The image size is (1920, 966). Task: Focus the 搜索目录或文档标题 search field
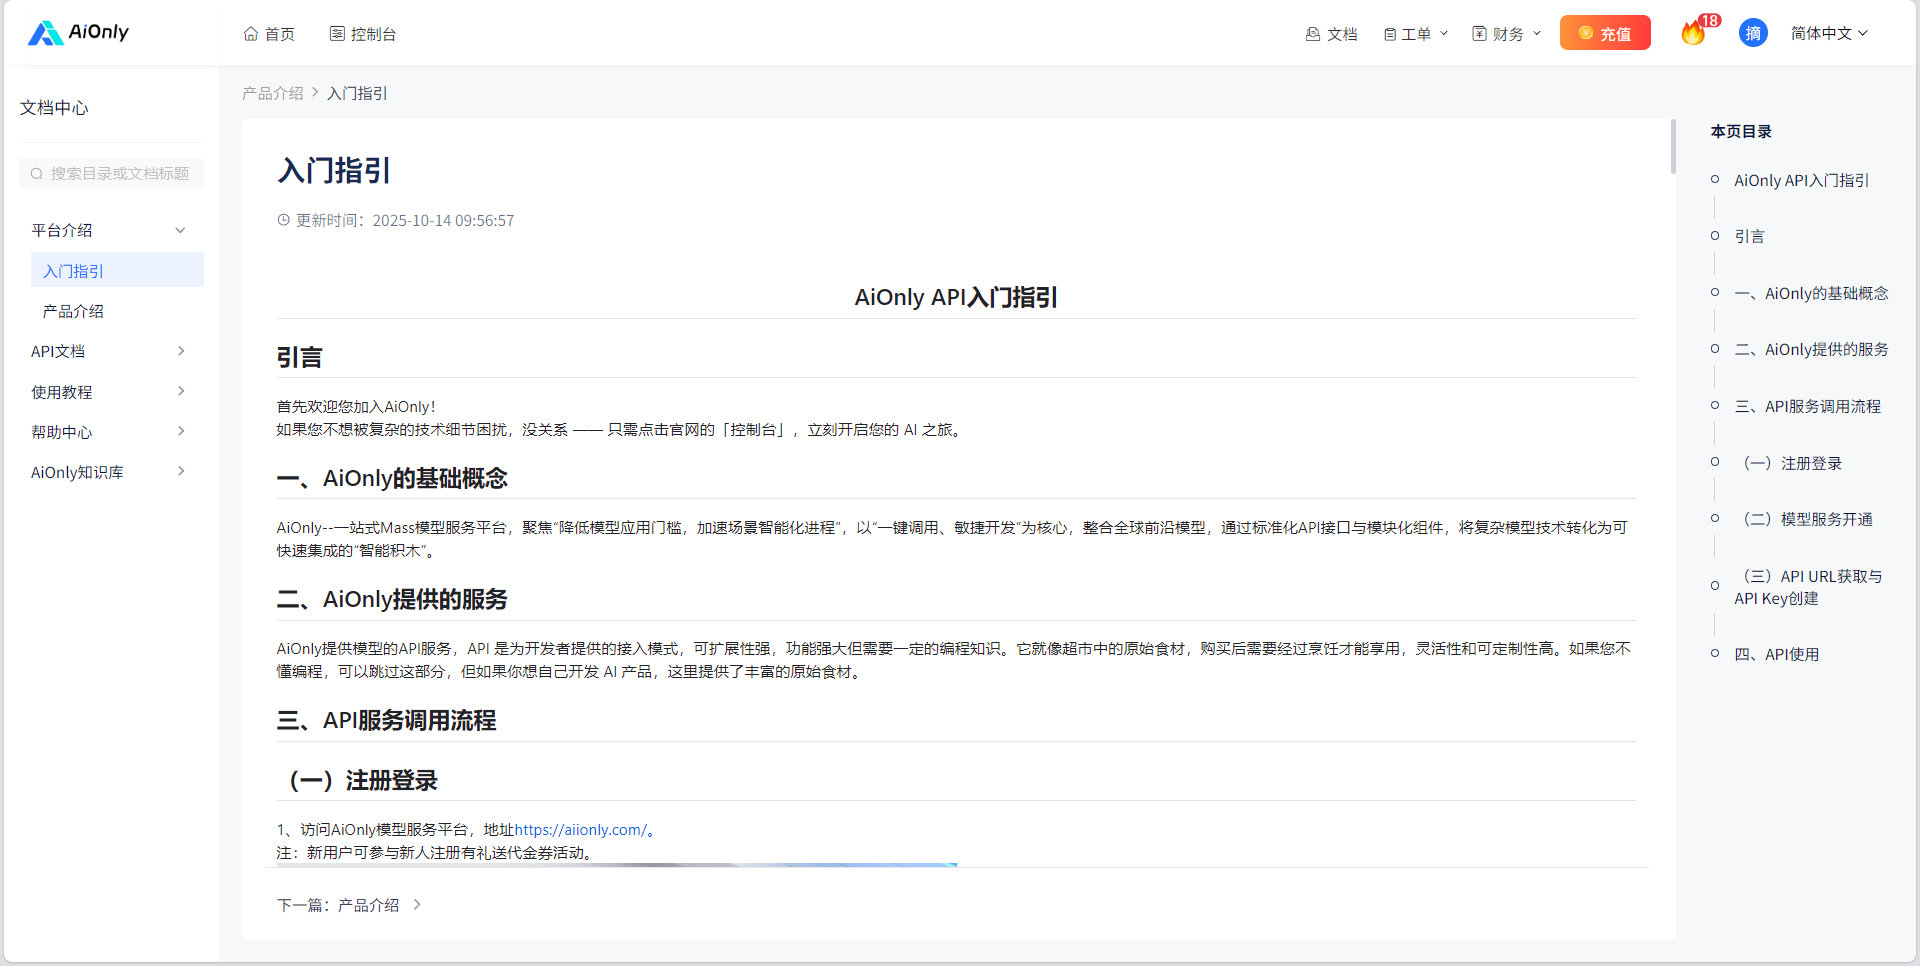[x=111, y=173]
